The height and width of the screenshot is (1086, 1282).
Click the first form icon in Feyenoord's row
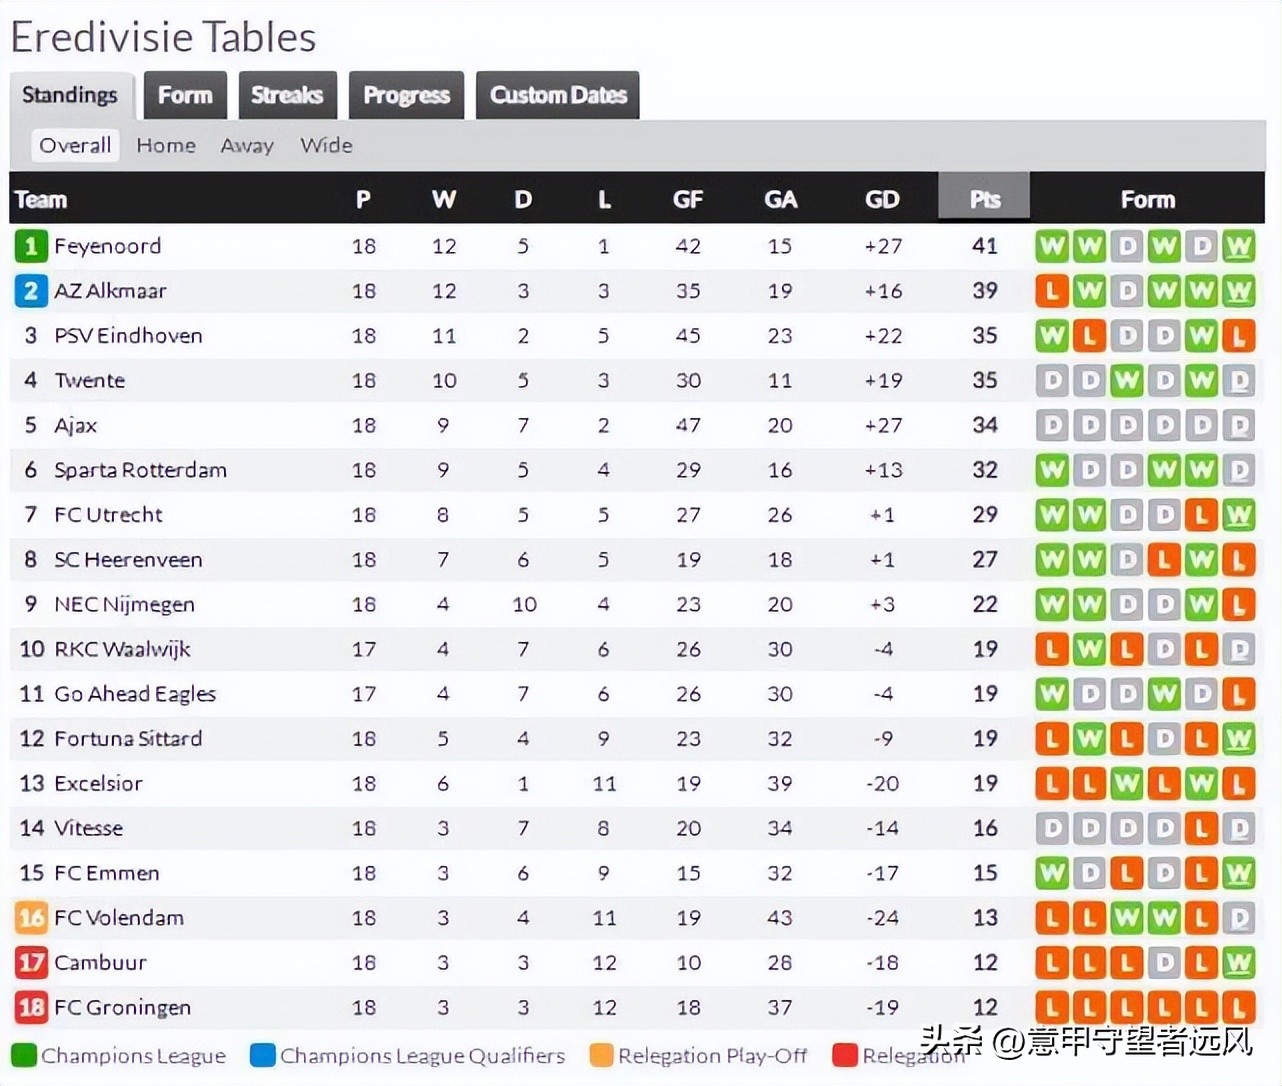pos(1051,246)
